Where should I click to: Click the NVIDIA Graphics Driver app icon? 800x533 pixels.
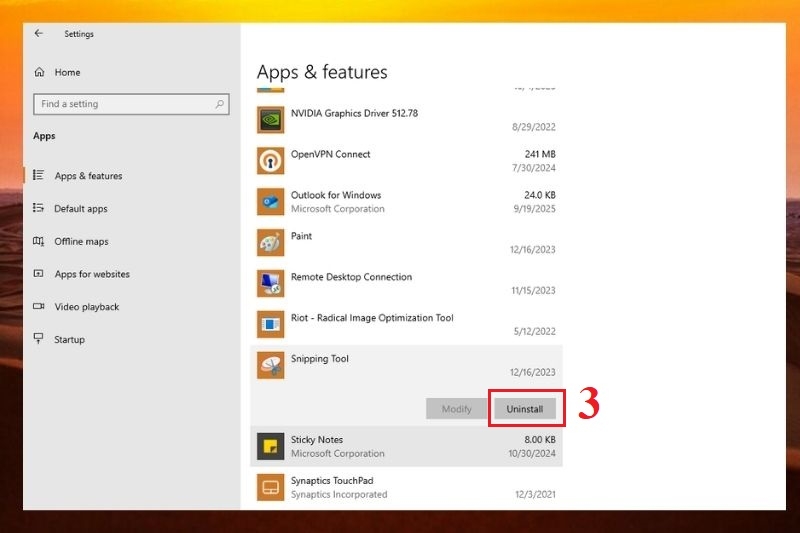[270, 120]
